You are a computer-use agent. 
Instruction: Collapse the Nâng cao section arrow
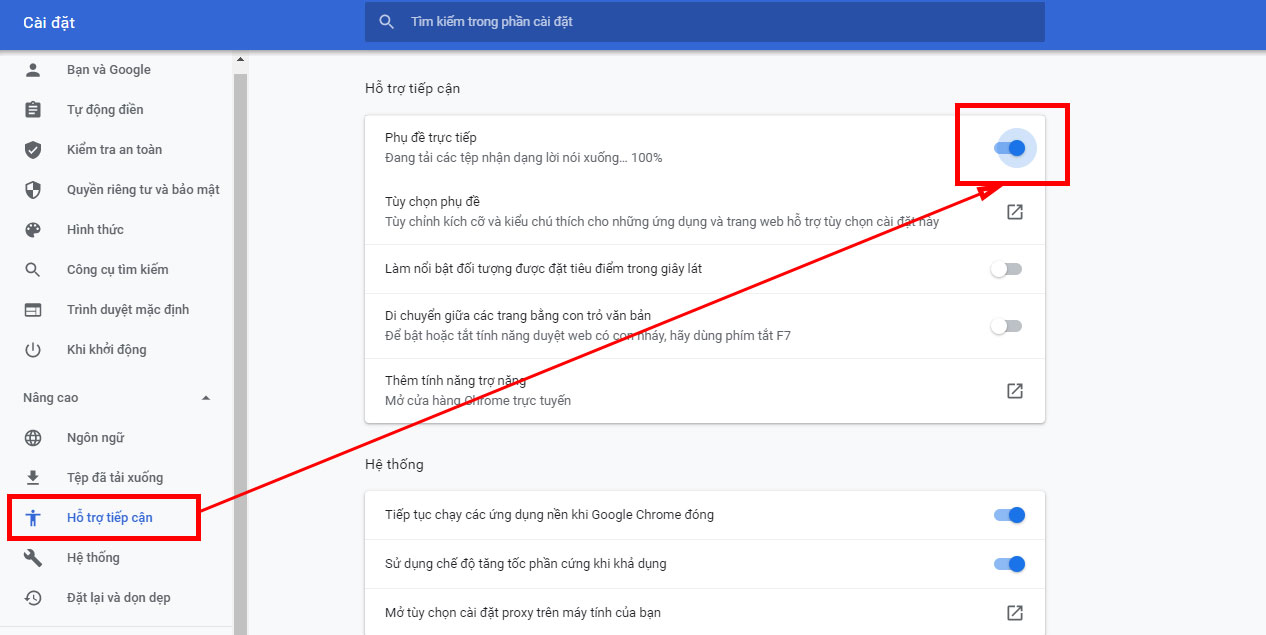(x=206, y=398)
